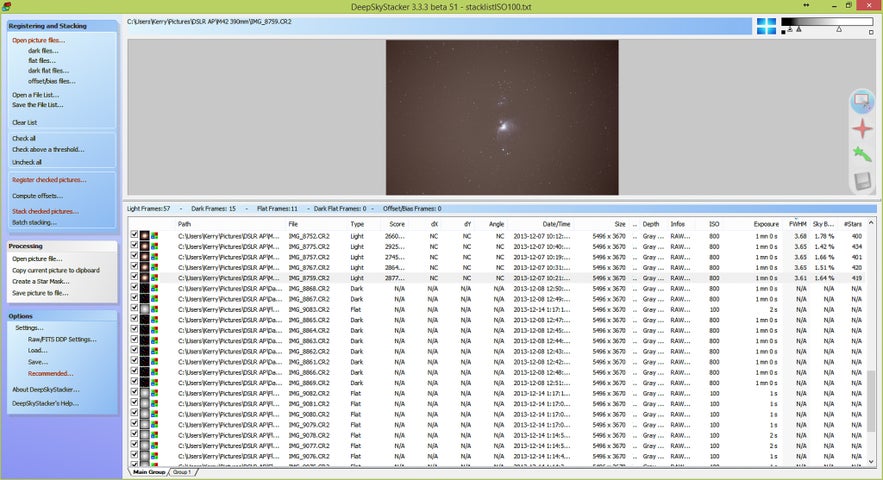The width and height of the screenshot is (883, 480).
Task: Click Register checked pictures
Action: click(x=49, y=180)
